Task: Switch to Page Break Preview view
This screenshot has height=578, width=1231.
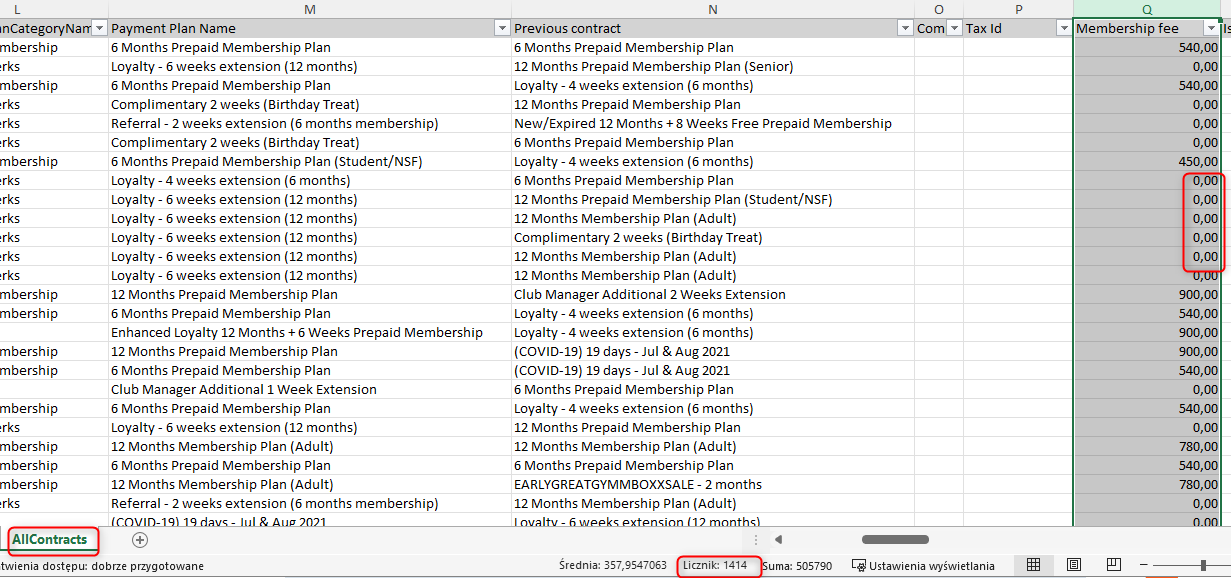Action: 1113,565
